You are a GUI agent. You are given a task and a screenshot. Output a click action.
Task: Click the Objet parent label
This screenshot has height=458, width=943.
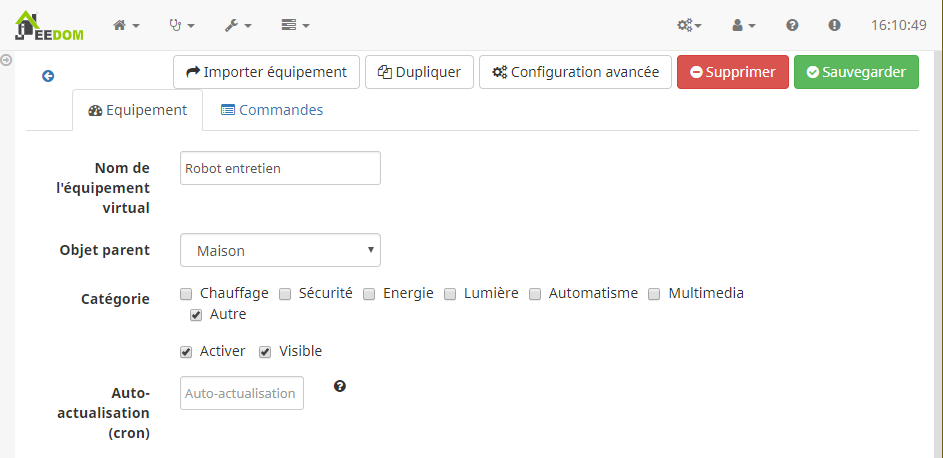pyautogui.click(x=105, y=250)
